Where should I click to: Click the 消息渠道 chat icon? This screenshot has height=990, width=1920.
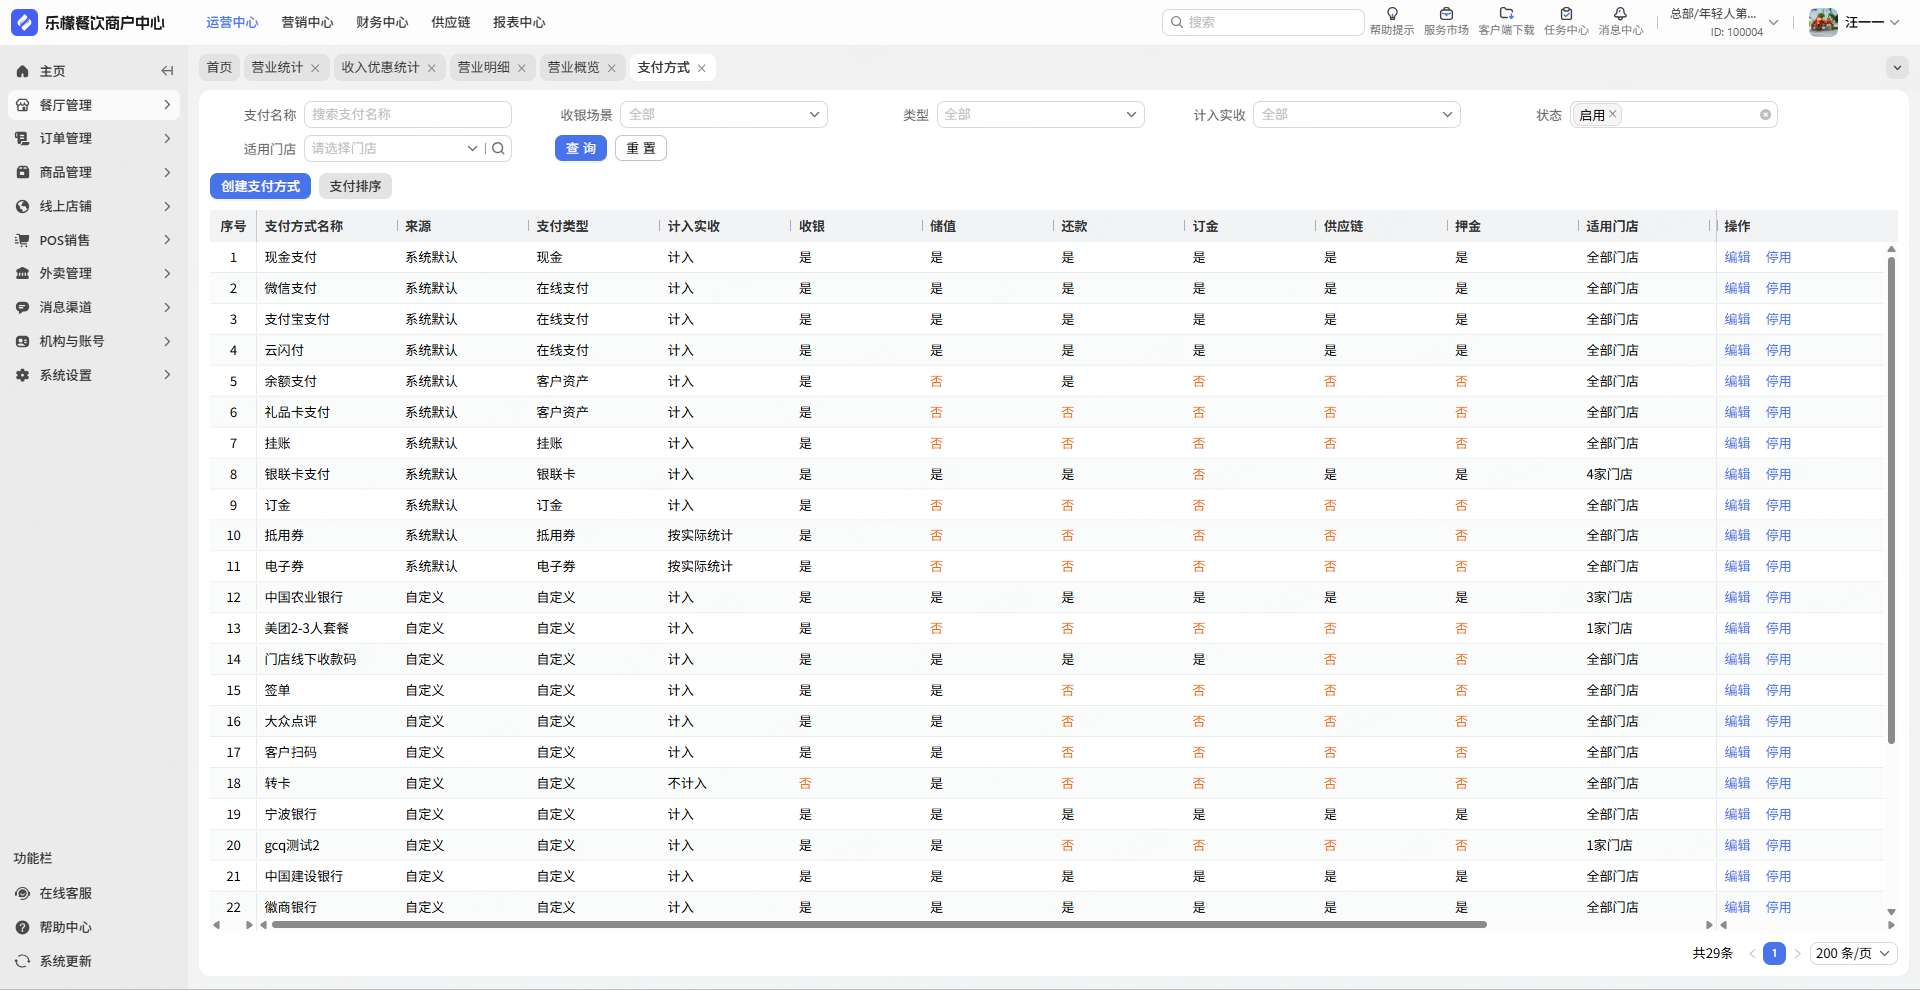[23, 307]
